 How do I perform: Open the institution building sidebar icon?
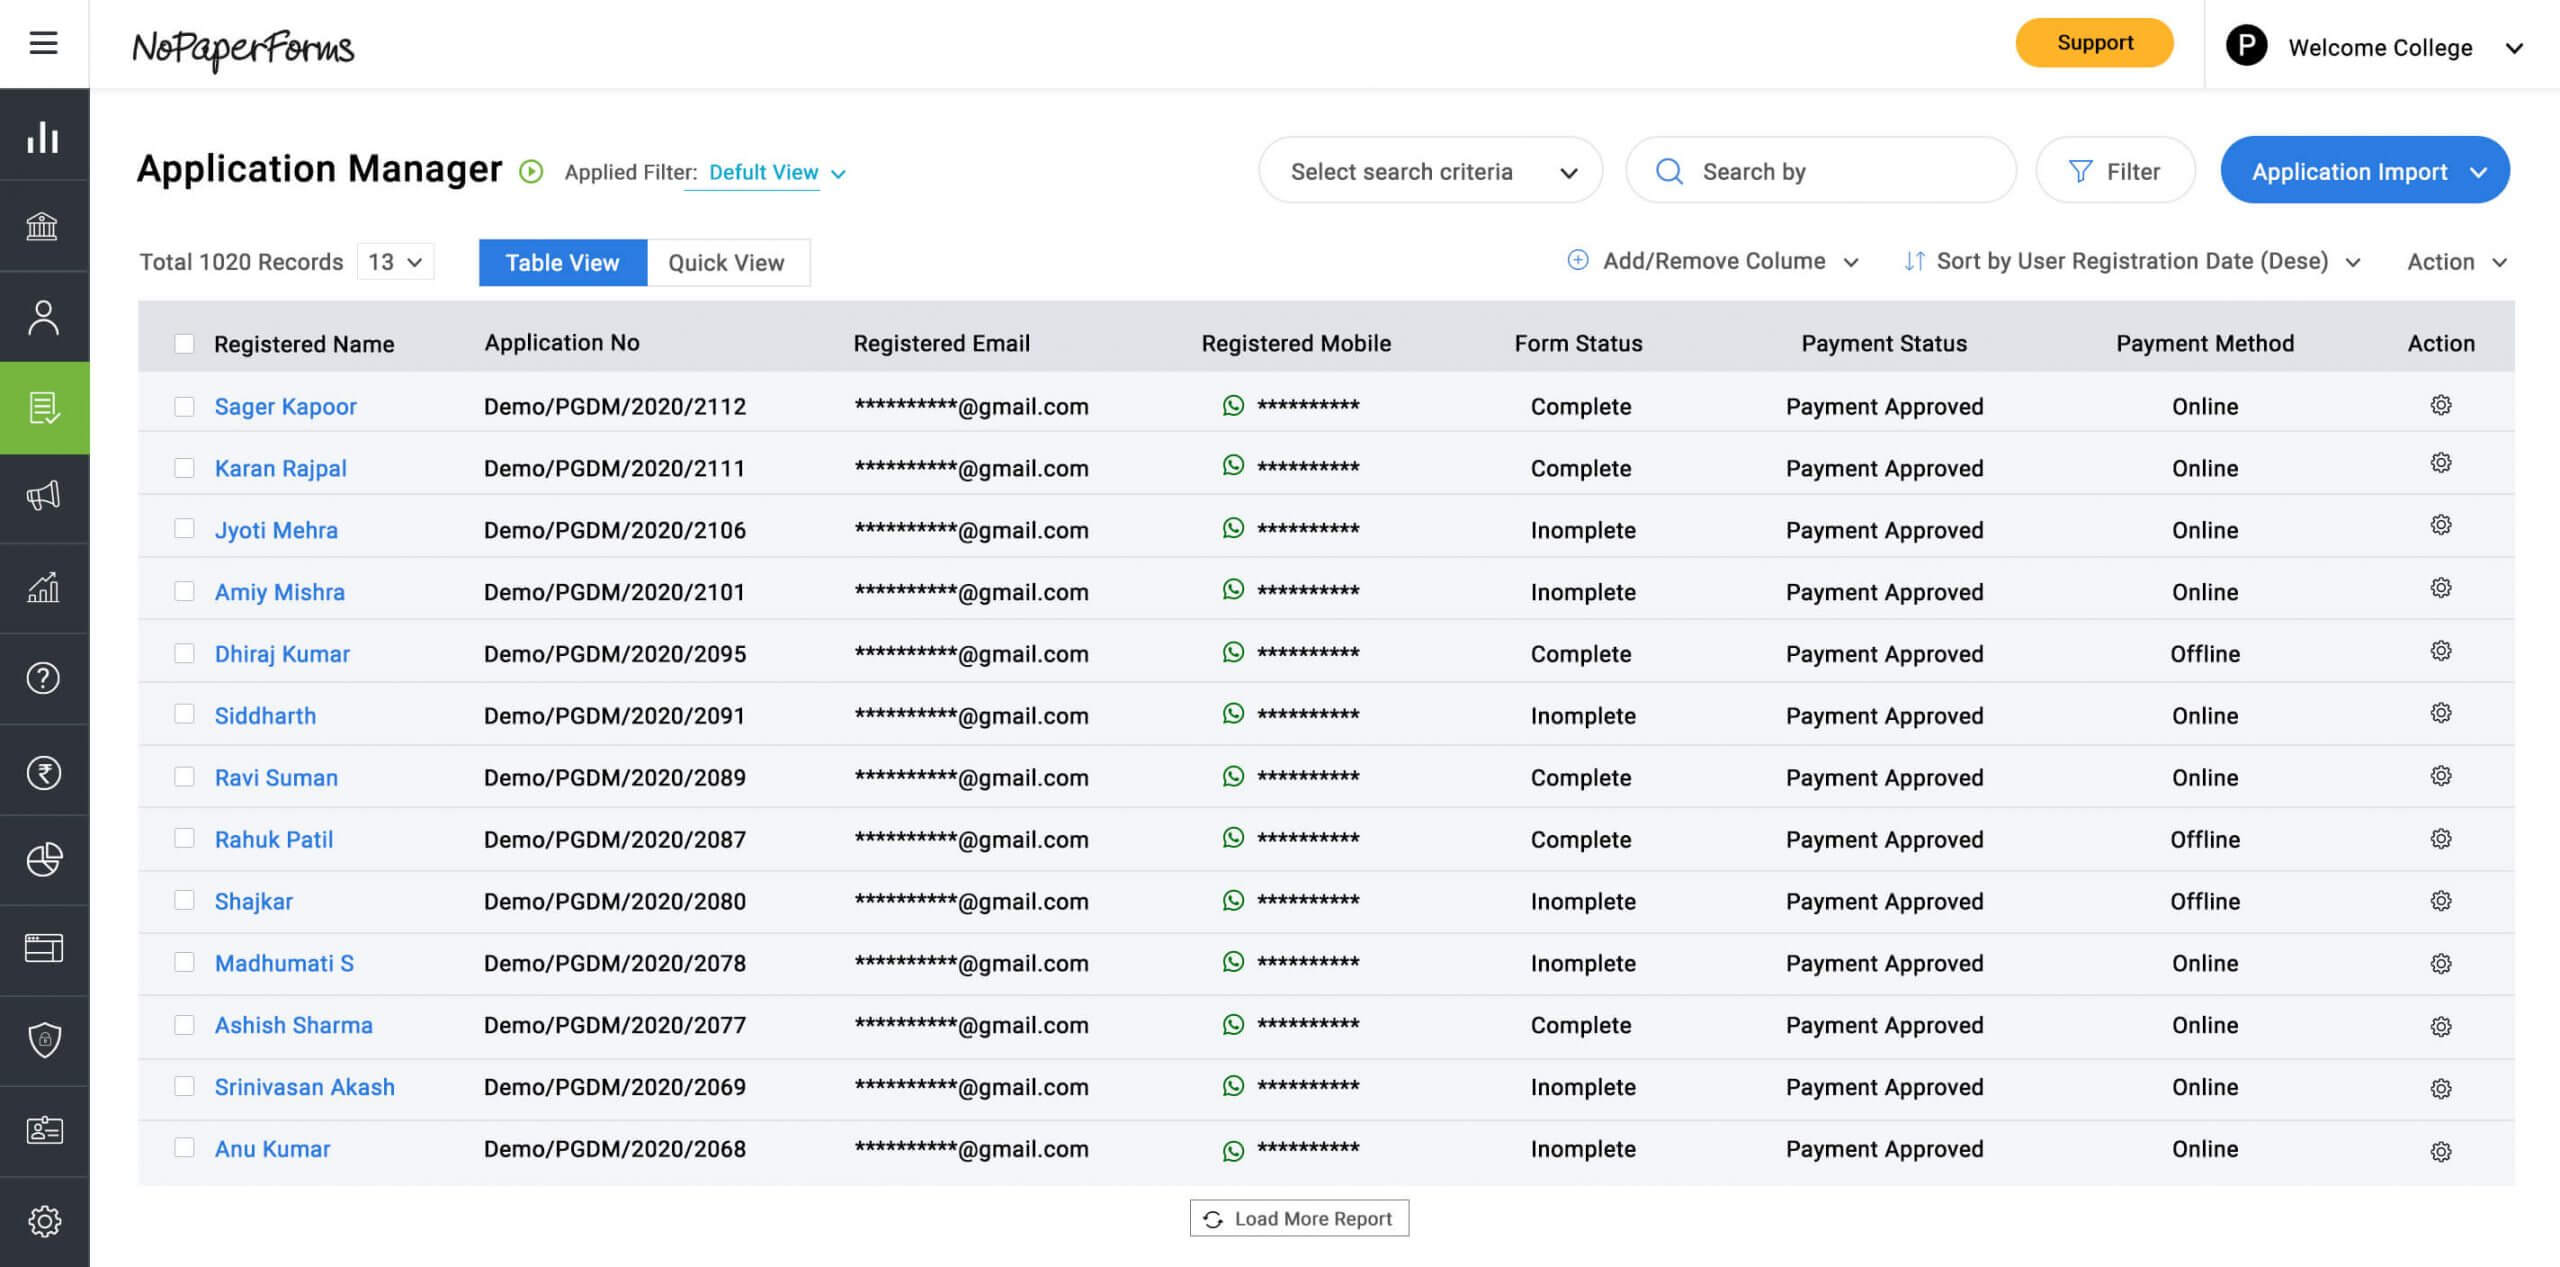[43, 226]
